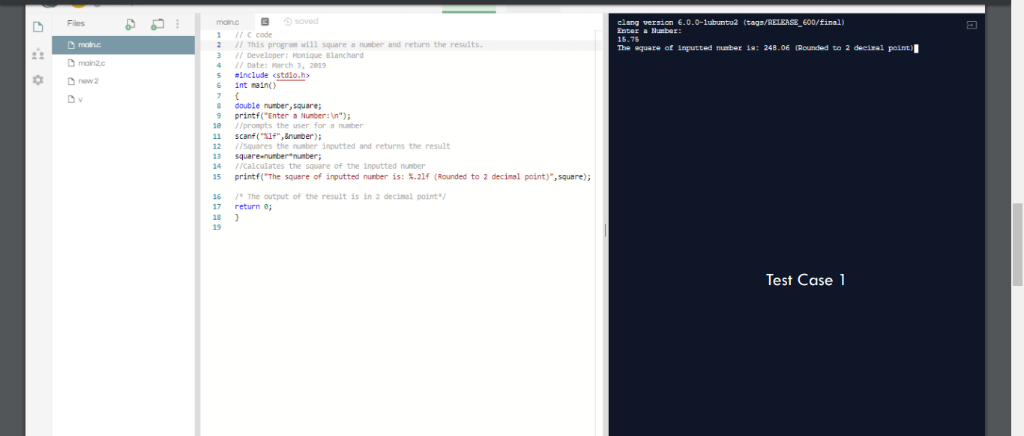Click code line 1 '// C code'
Image resolution: width=1024 pixels, height=436 pixels.
click(253, 35)
